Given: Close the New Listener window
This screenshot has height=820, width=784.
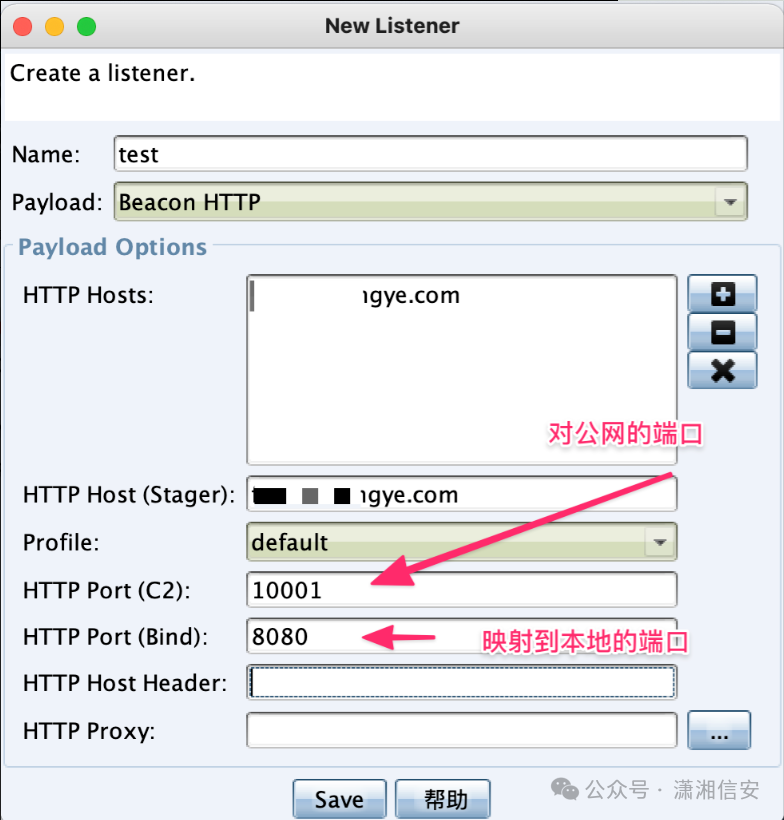Looking at the screenshot, I should (x=22, y=26).
